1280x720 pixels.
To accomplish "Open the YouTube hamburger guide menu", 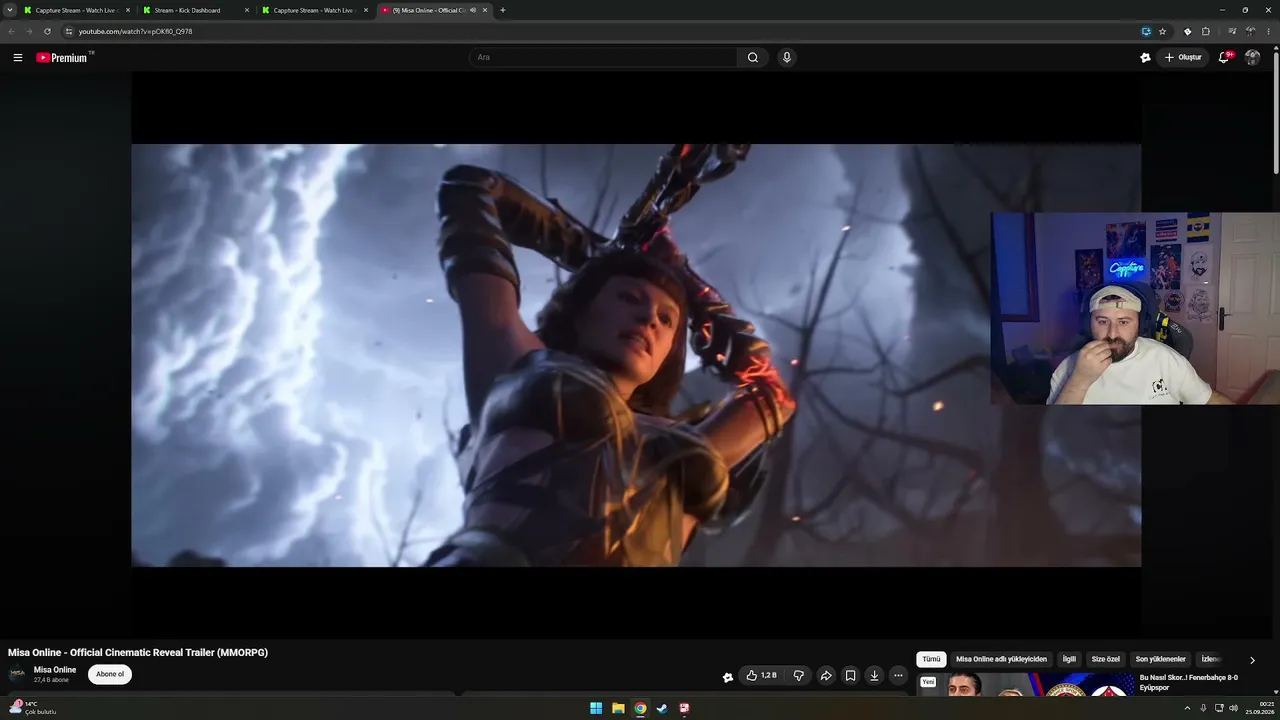I will click(17, 58).
